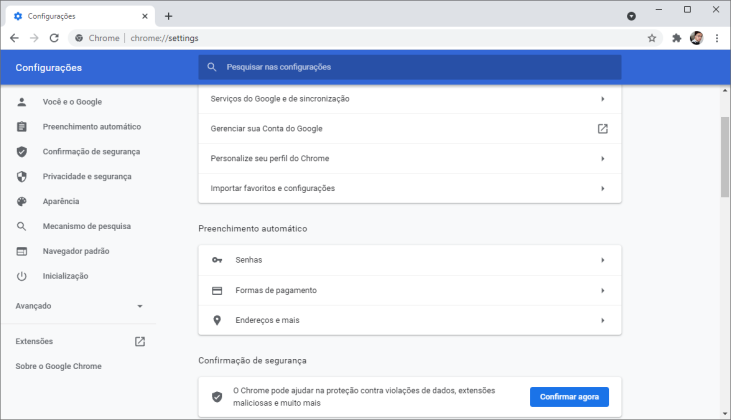Screen dimensions: 731x420
Task: Open Chrome's three-dot menu
Action: (x=717, y=38)
